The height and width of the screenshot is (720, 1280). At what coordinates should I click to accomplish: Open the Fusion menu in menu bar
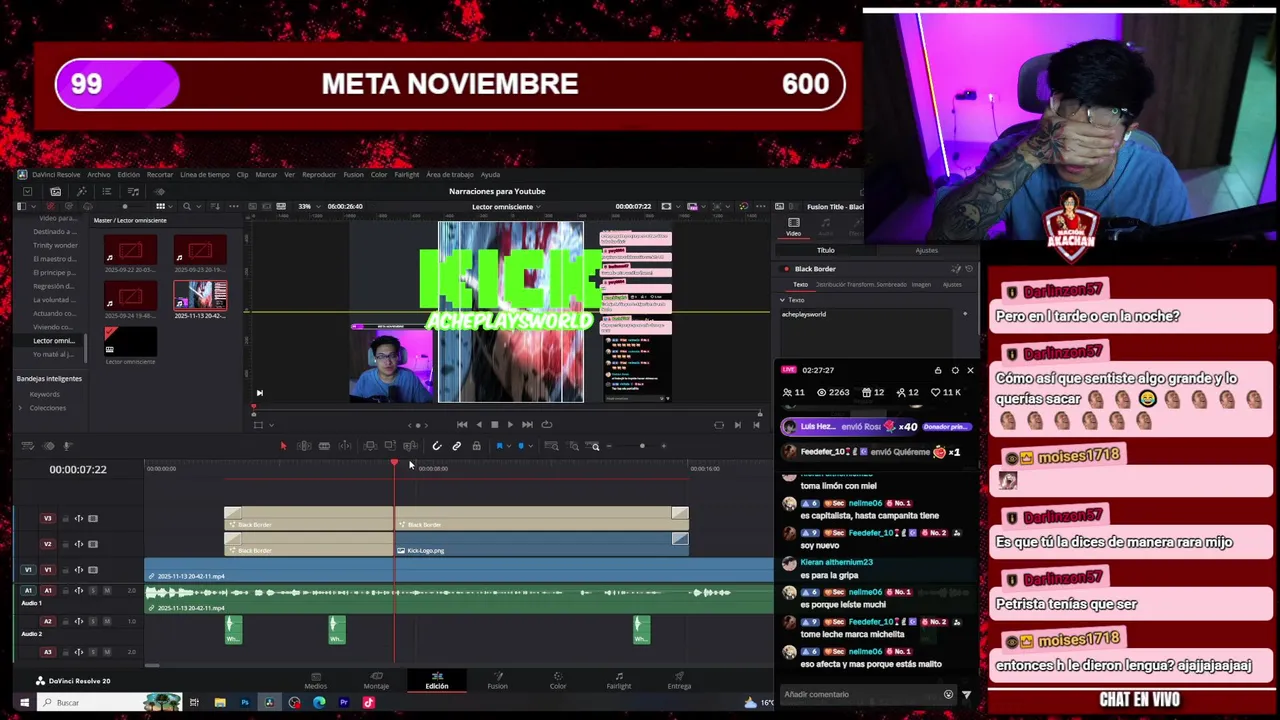pyautogui.click(x=353, y=175)
